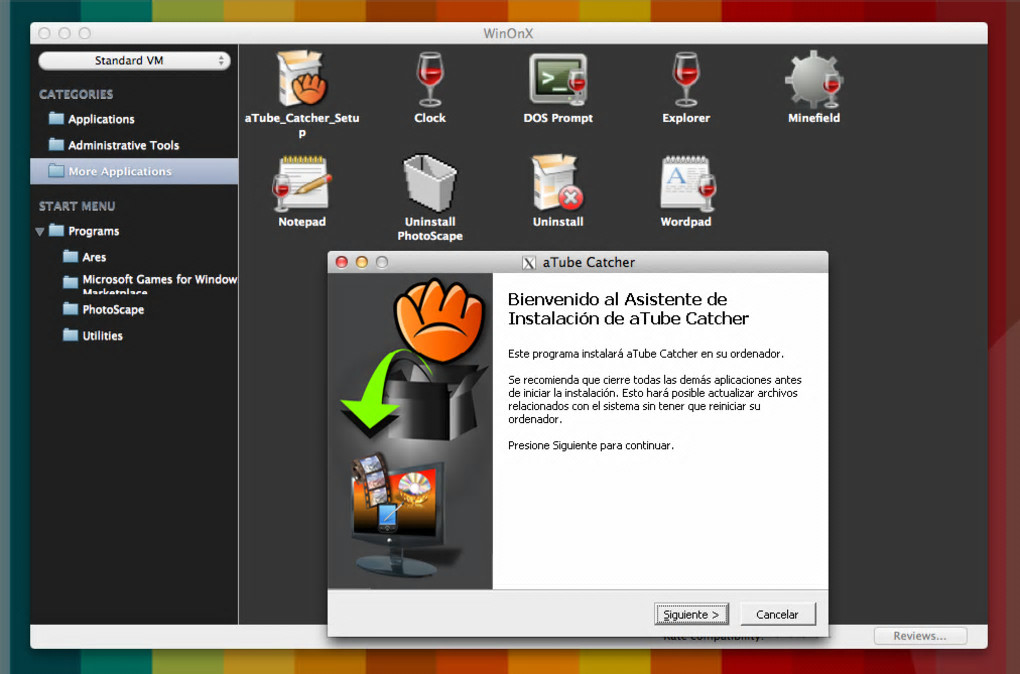Screen dimensions: 1020x674
Task: Click the START MENU section header
Action: coord(77,206)
